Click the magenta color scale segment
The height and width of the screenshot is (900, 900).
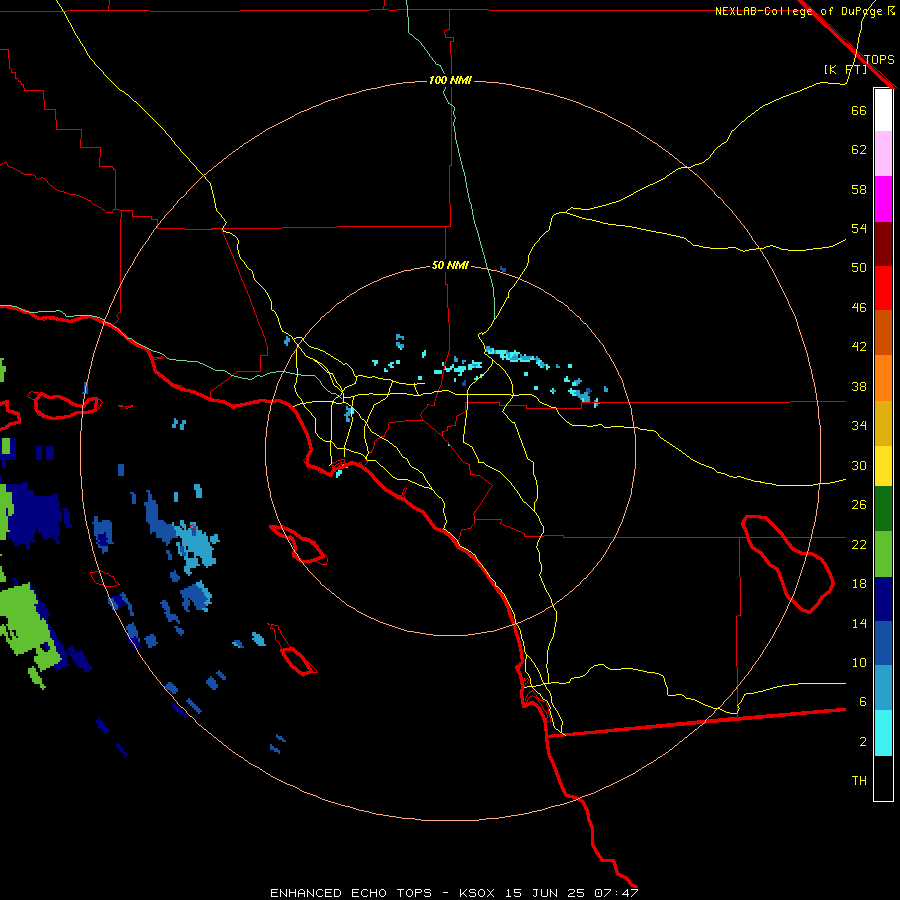[x=883, y=199]
